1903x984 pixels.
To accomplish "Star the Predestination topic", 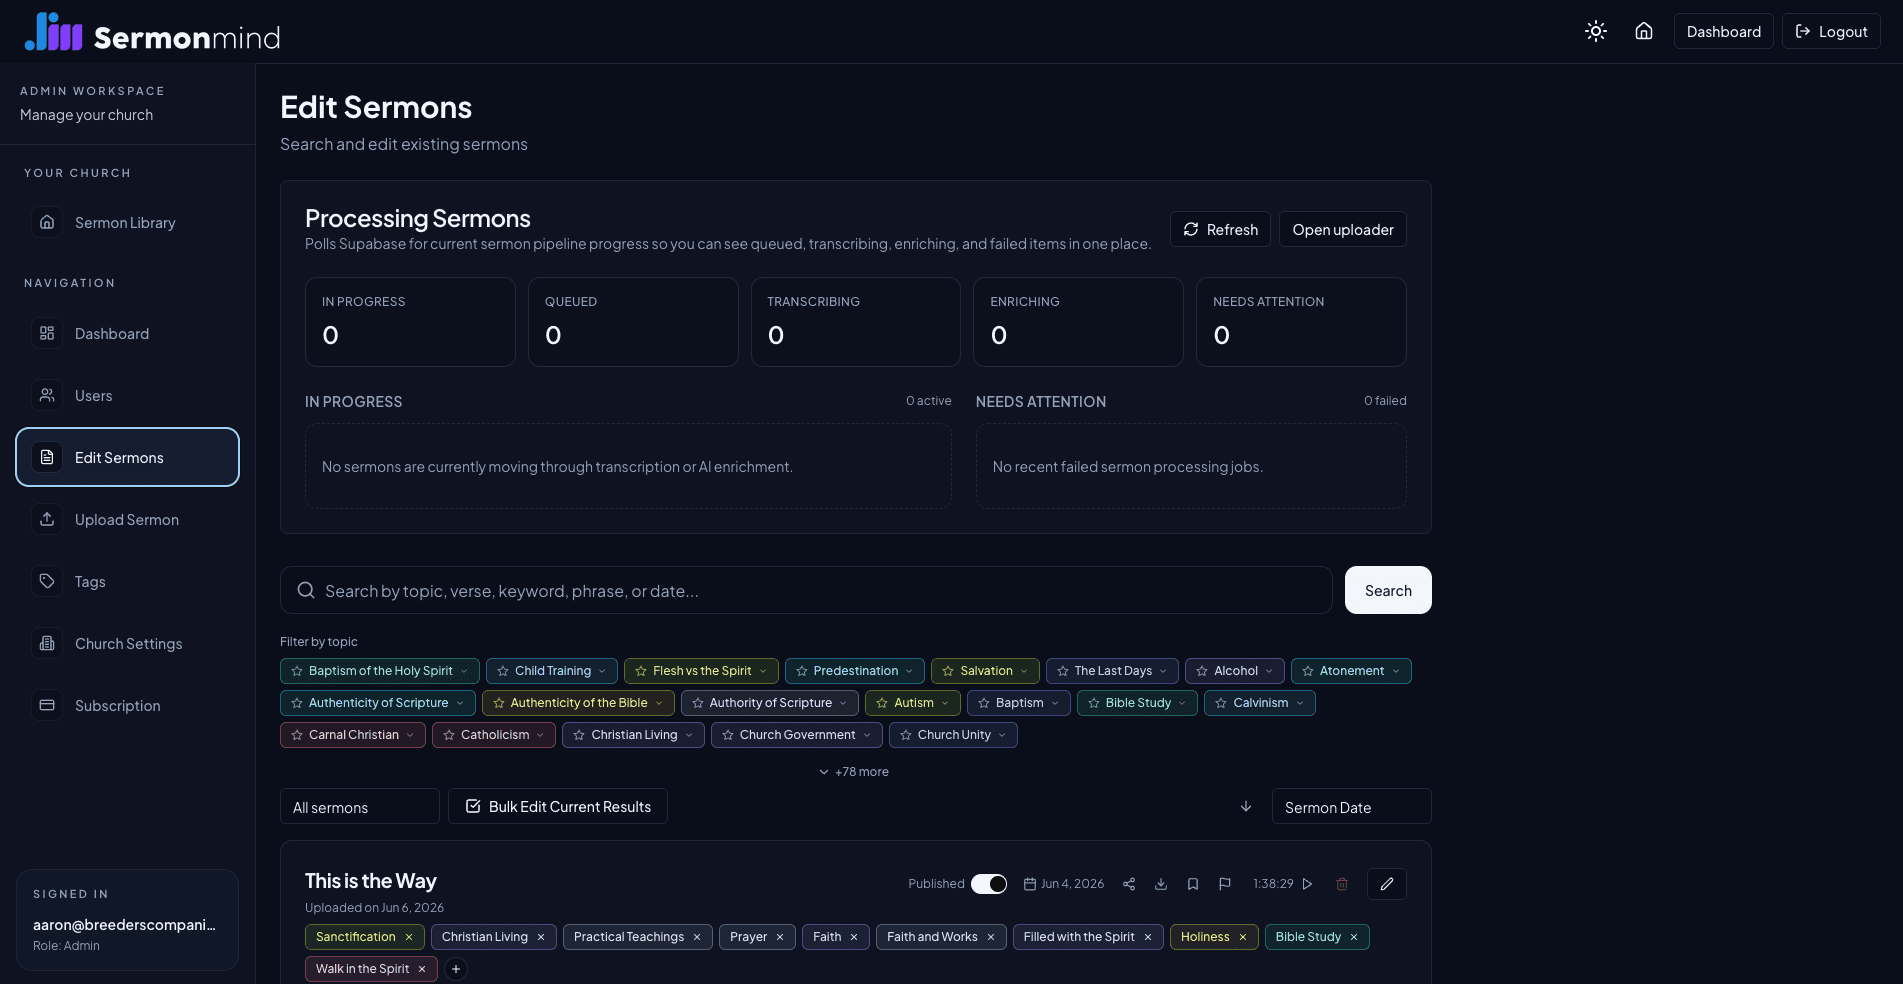I will tap(802, 671).
